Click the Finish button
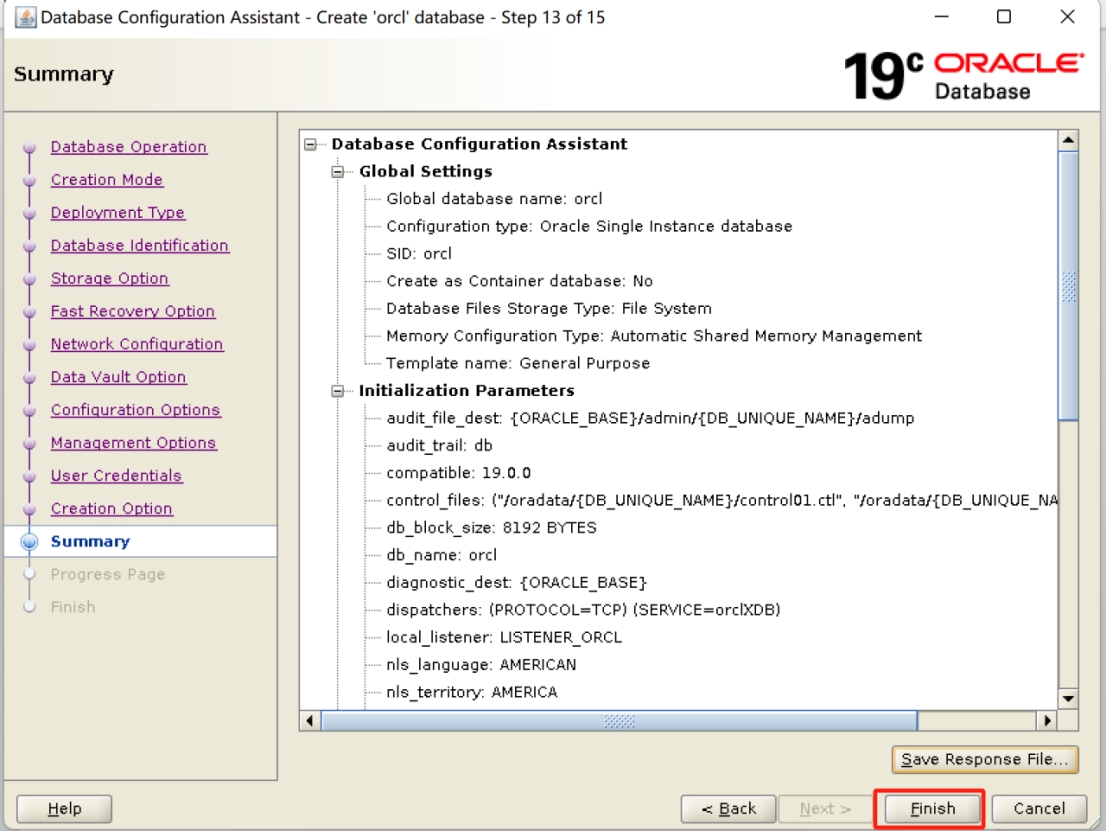Image resolution: width=1107 pixels, height=831 pixels. point(932,809)
